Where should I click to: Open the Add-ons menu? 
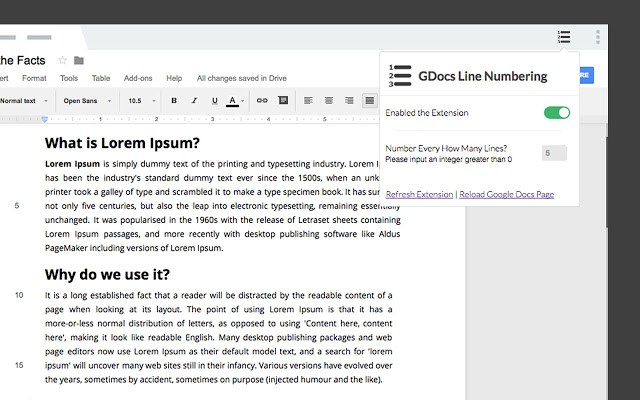[138, 78]
